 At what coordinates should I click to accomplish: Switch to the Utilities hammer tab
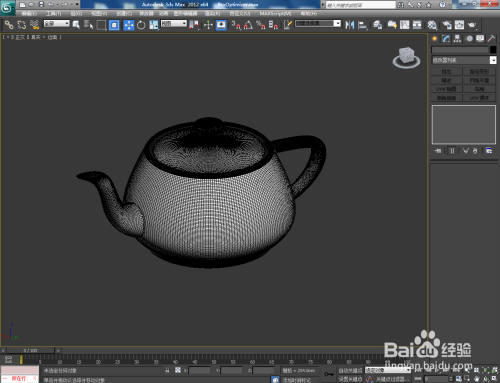pos(491,39)
